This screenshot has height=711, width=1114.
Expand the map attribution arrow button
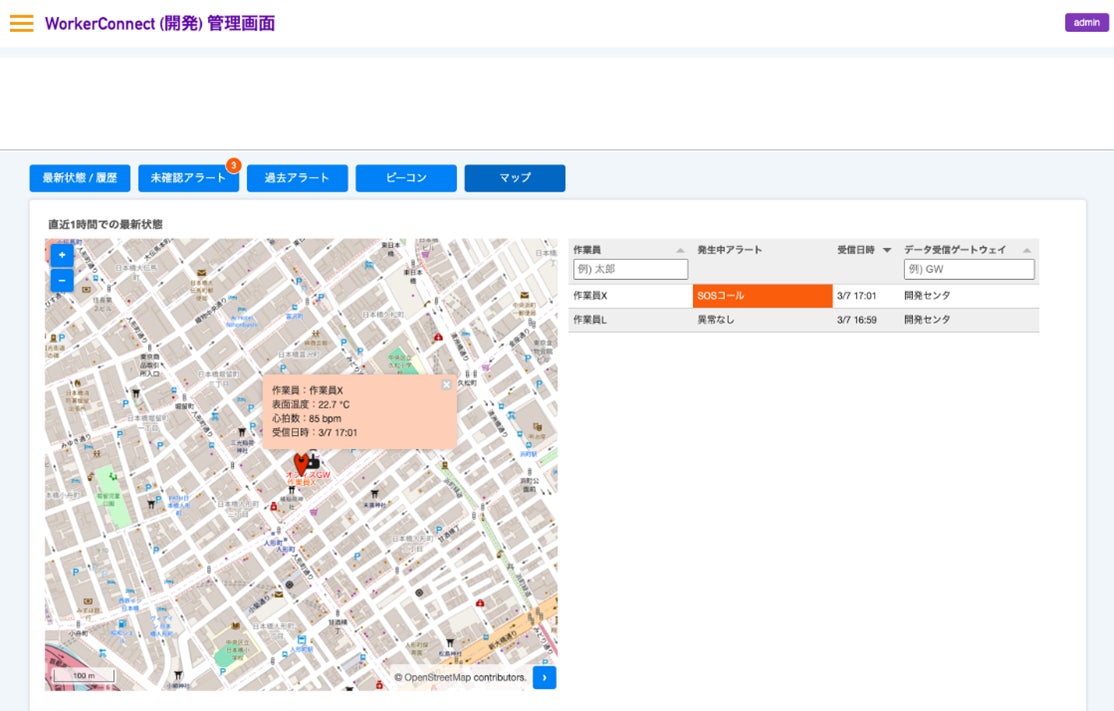click(x=544, y=678)
